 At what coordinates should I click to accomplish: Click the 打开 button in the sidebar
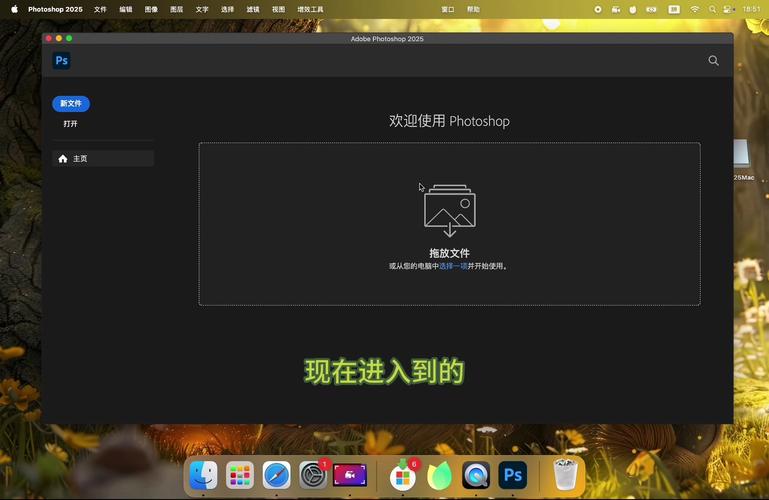point(71,124)
